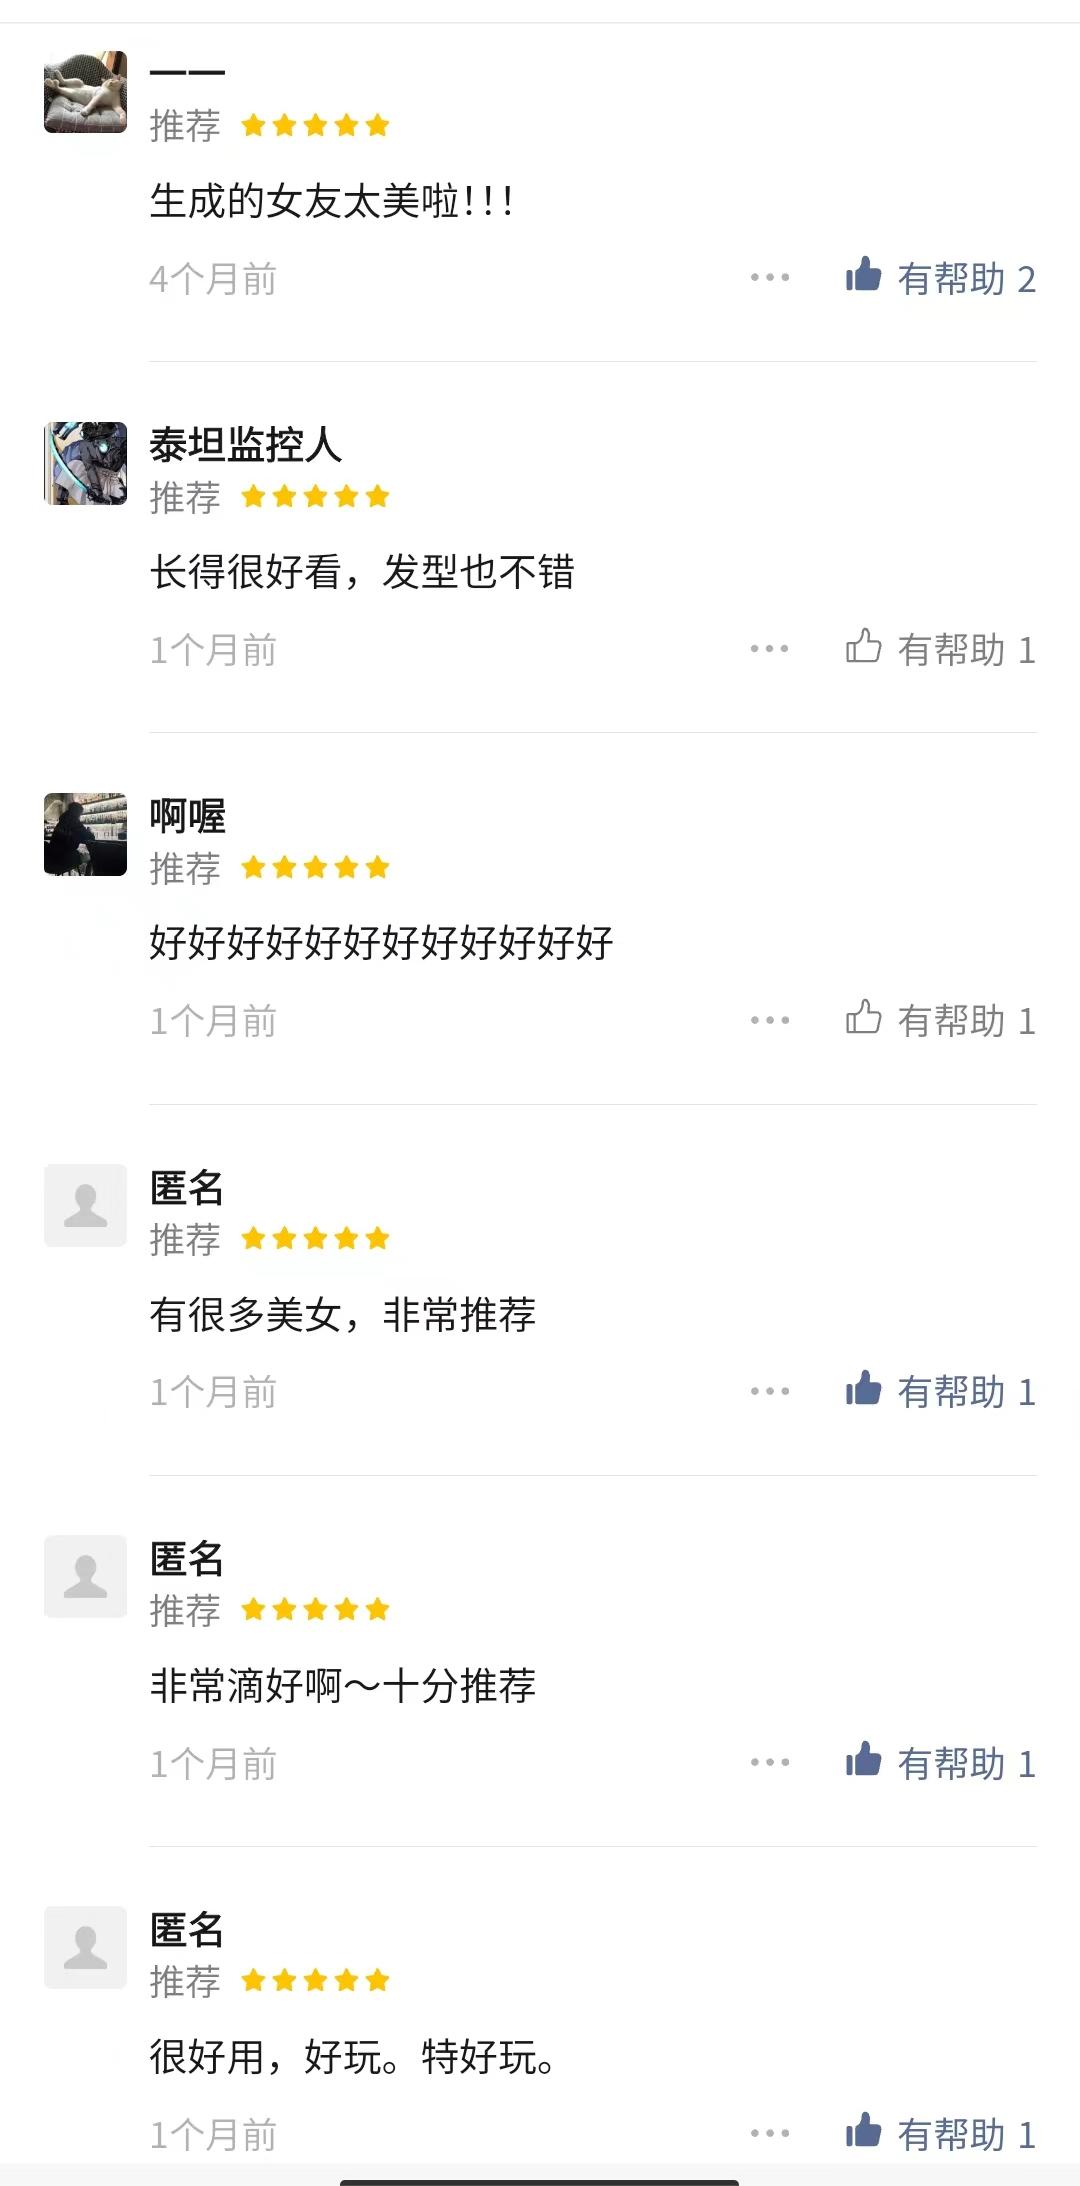The width and height of the screenshot is (1080, 2186).
Task: Open 啊喔's profile picture
Action: [x=86, y=834]
